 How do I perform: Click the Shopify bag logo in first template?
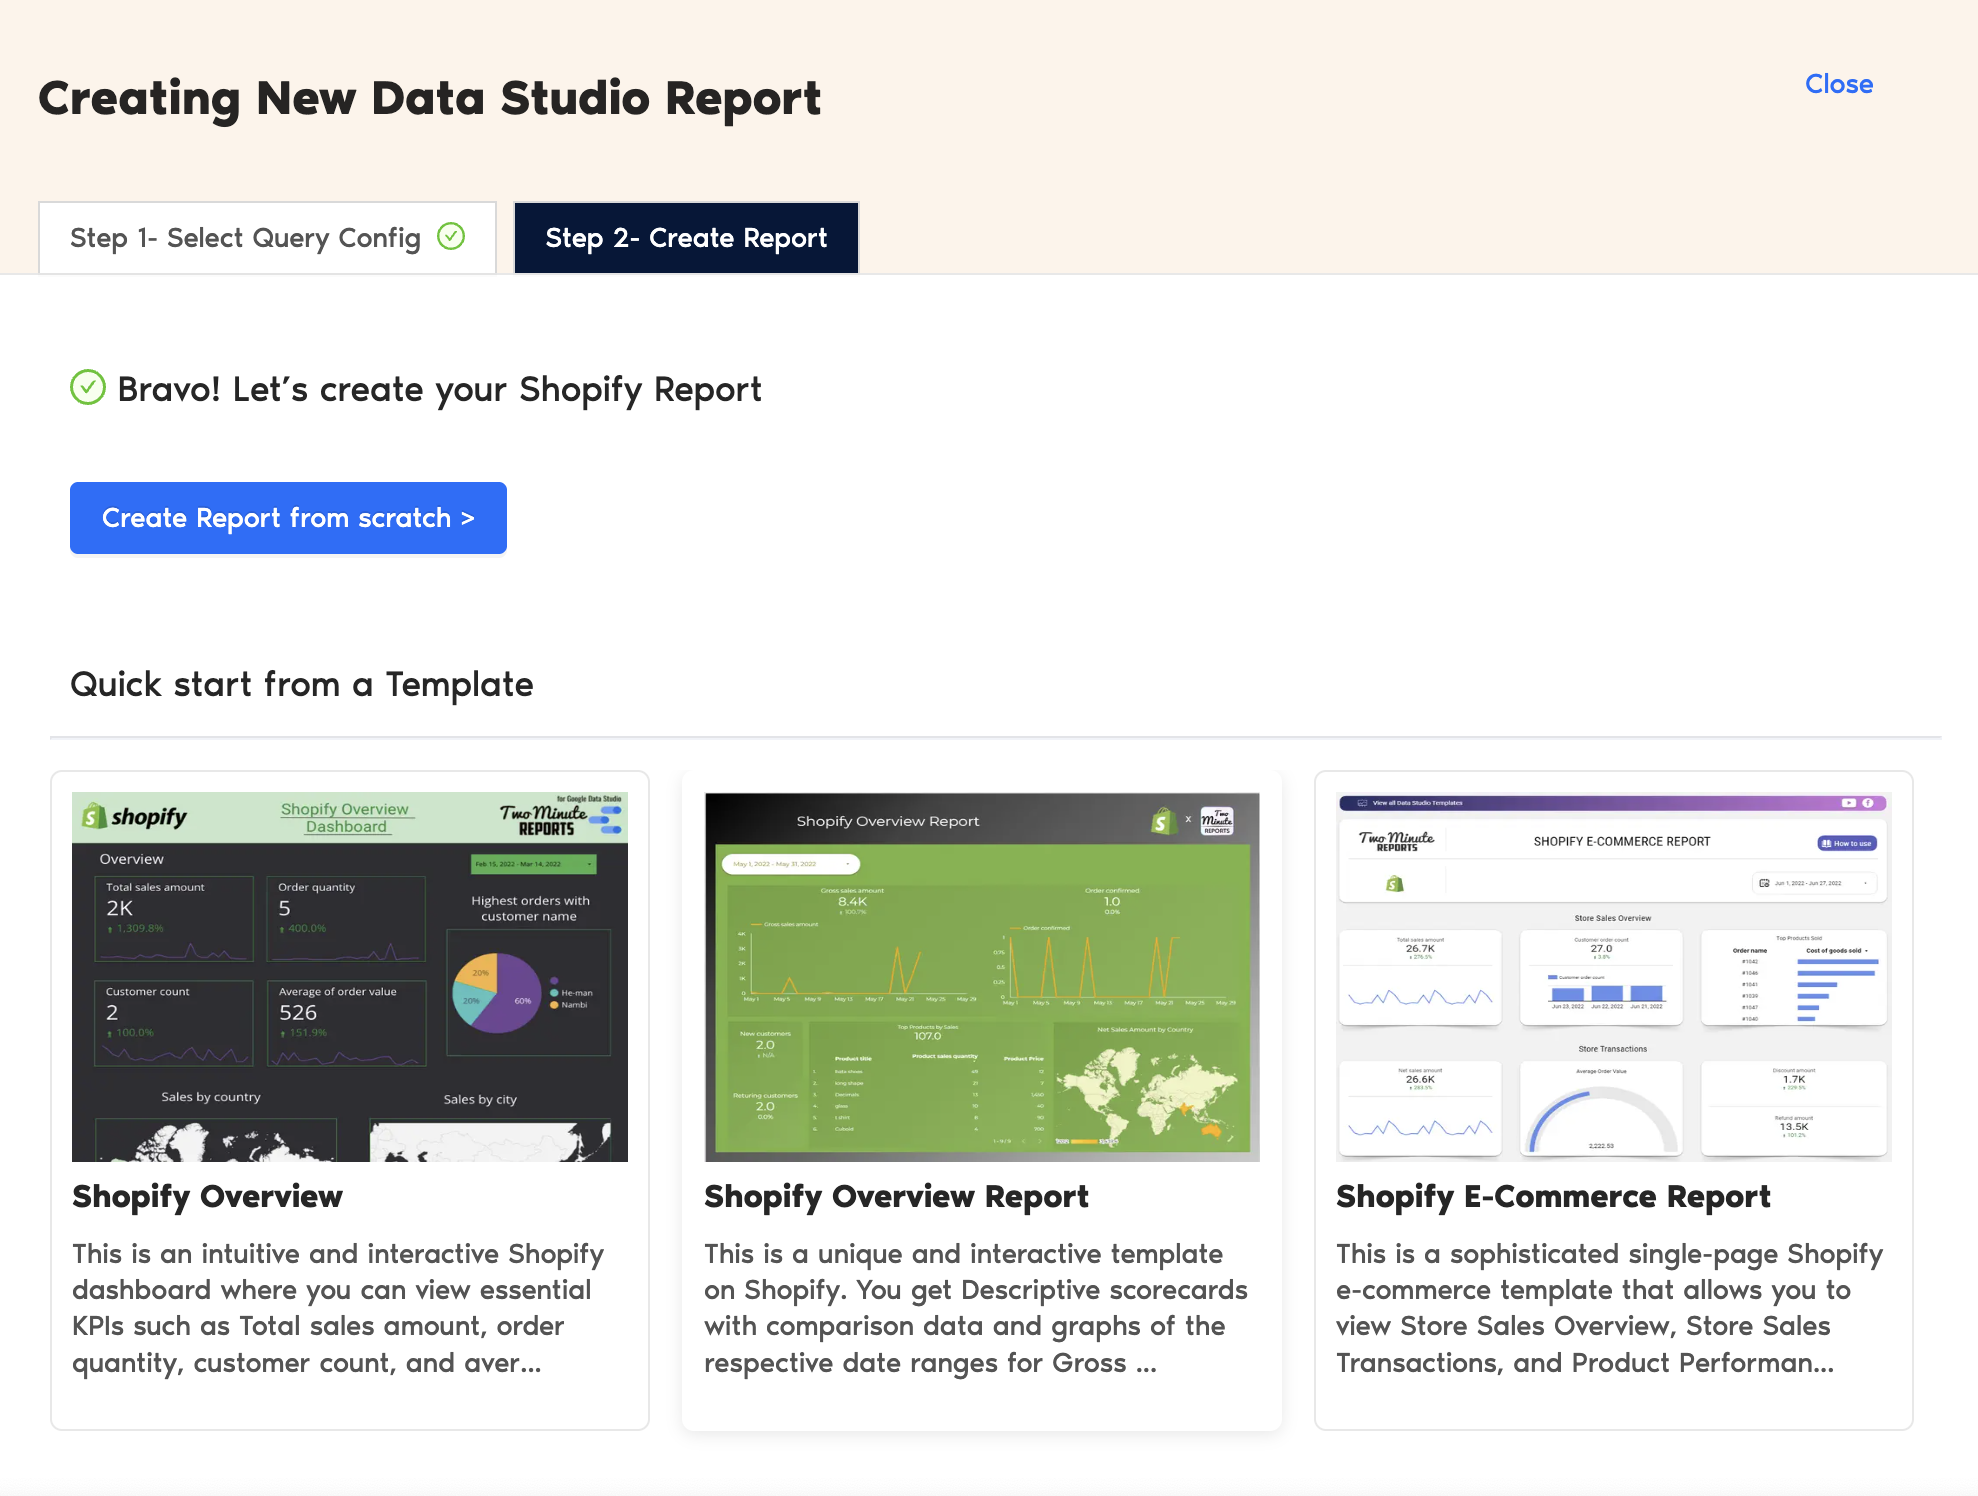coord(94,817)
